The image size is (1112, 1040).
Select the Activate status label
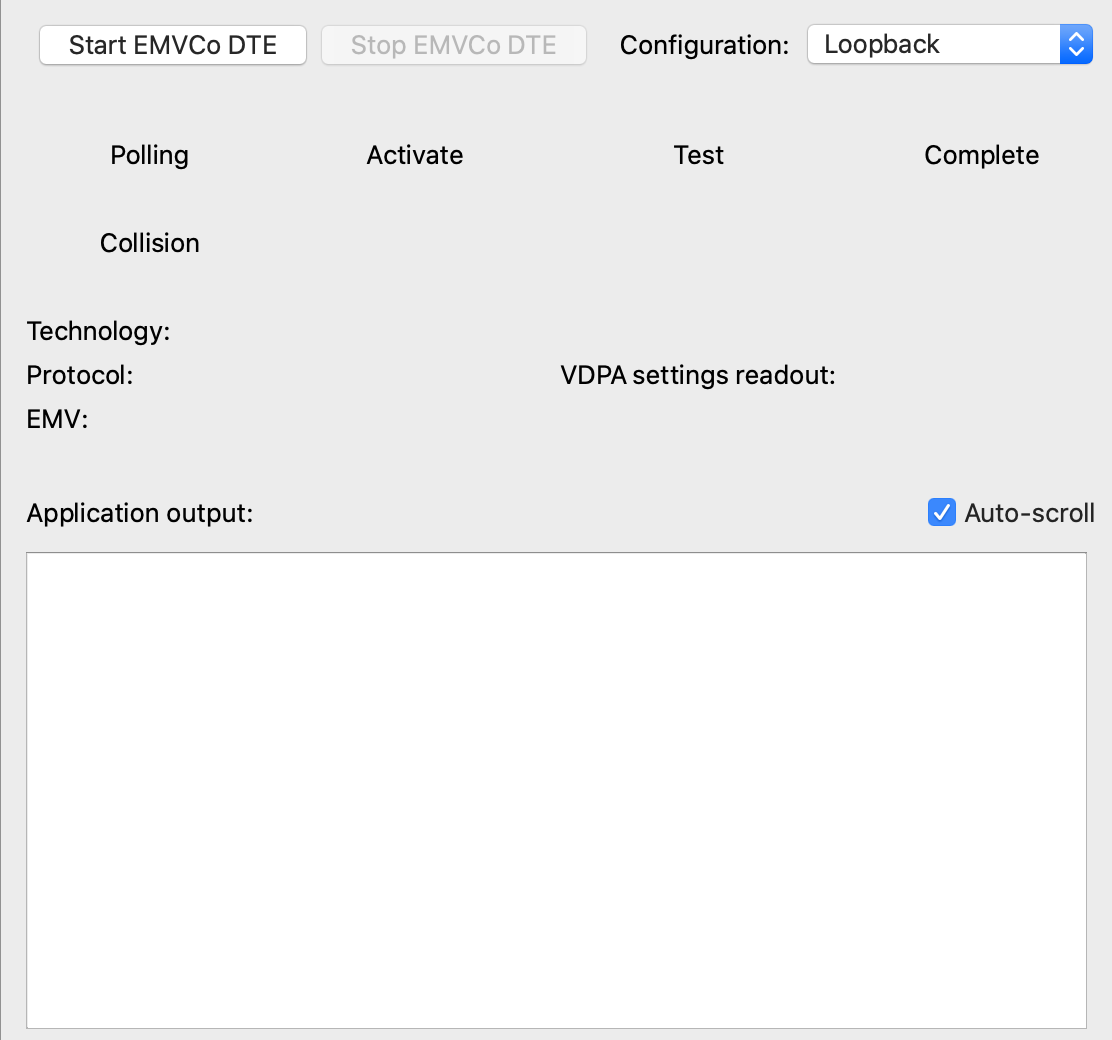[x=415, y=155]
